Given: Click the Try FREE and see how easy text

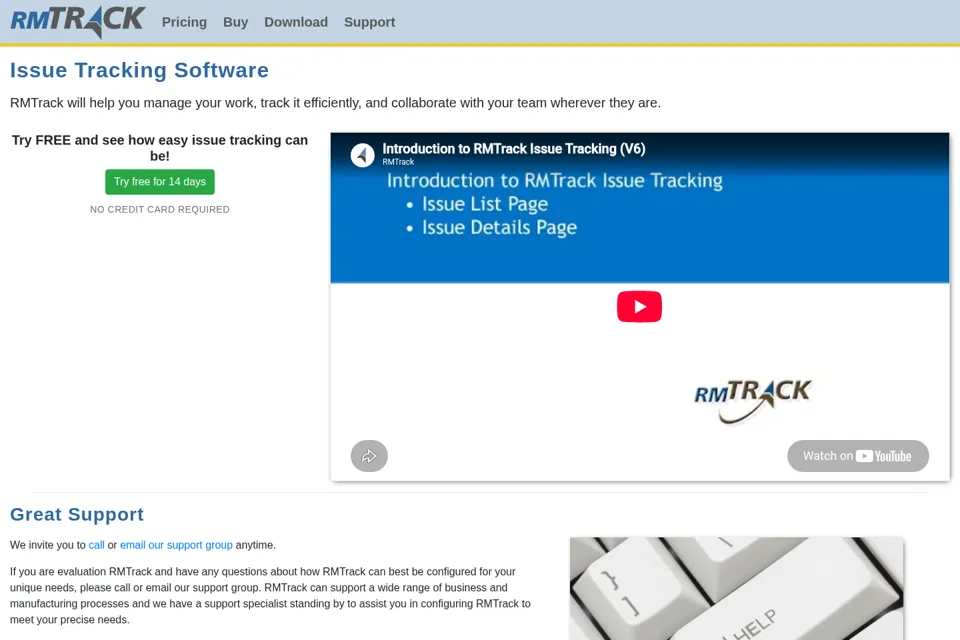Looking at the screenshot, I should tap(160, 148).
